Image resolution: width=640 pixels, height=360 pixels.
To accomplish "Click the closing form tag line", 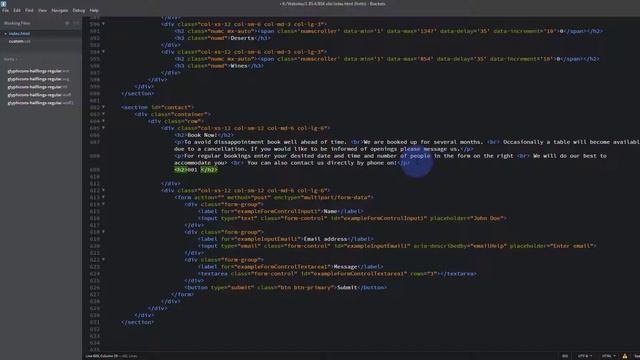I will click(182, 295).
